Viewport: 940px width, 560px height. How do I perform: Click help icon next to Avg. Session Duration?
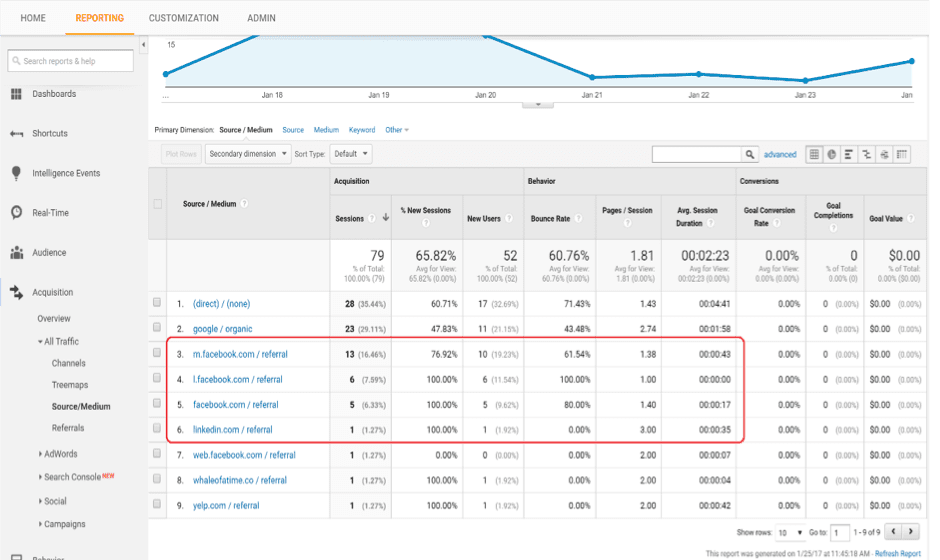click(710, 223)
